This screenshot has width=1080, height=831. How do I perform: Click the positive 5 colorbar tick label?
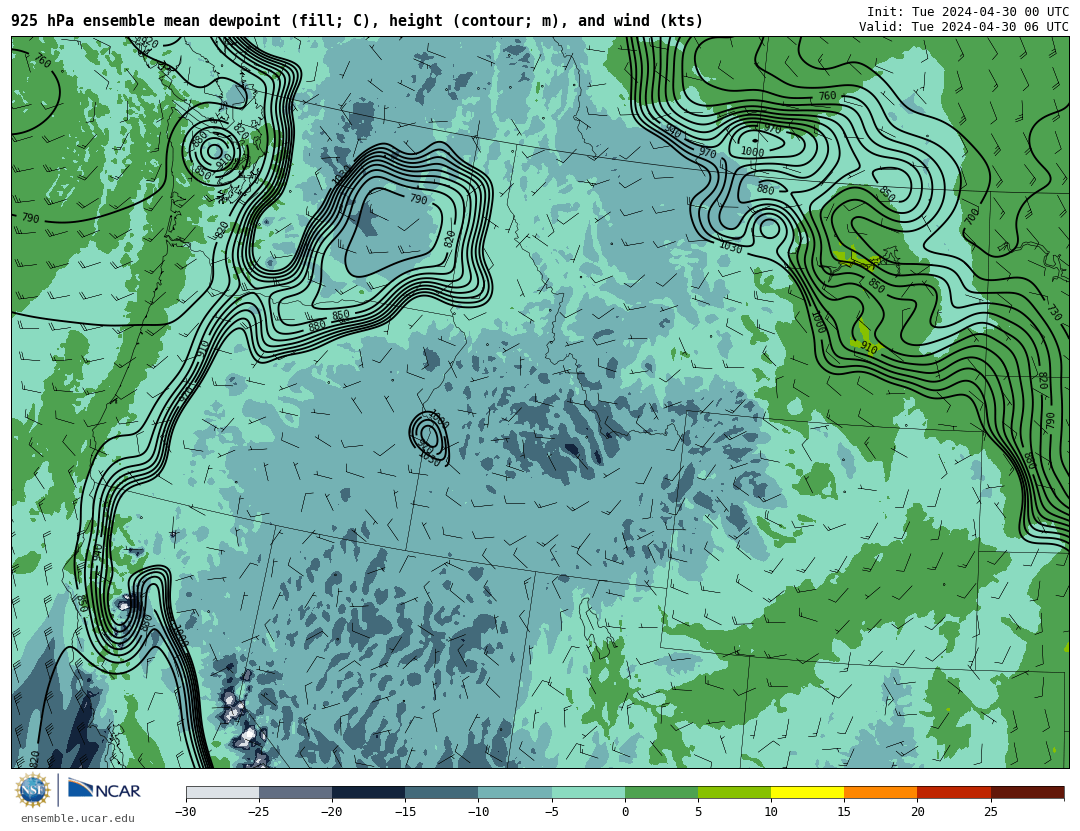[698, 812]
